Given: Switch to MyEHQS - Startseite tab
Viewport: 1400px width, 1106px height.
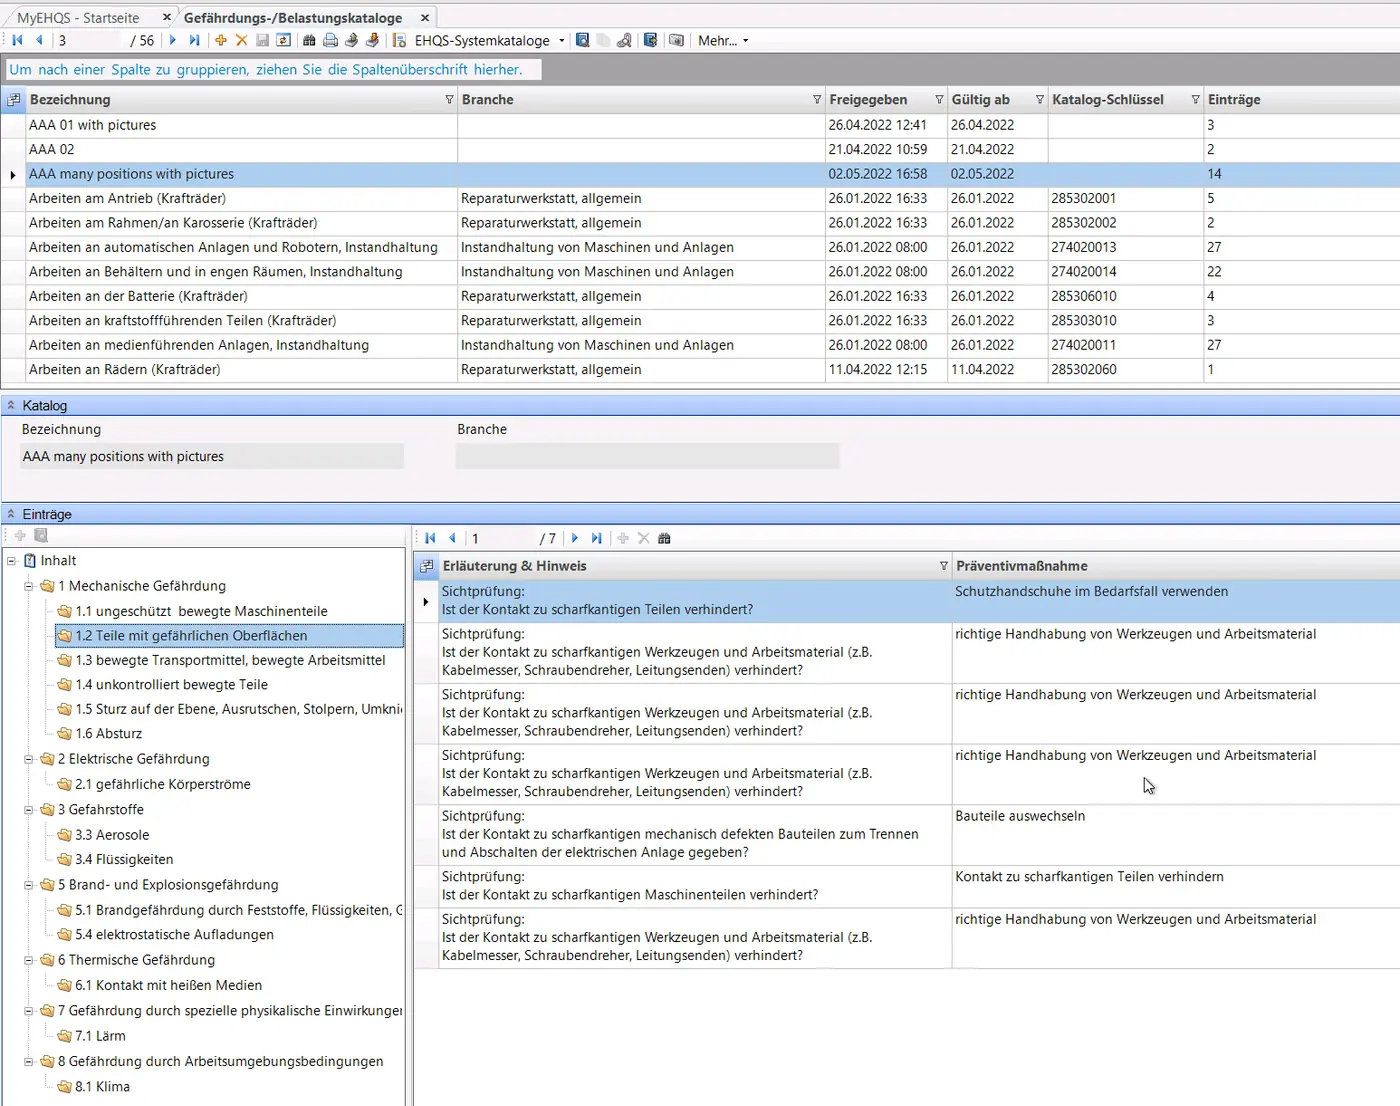Looking at the screenshot, I should point(78,18).
